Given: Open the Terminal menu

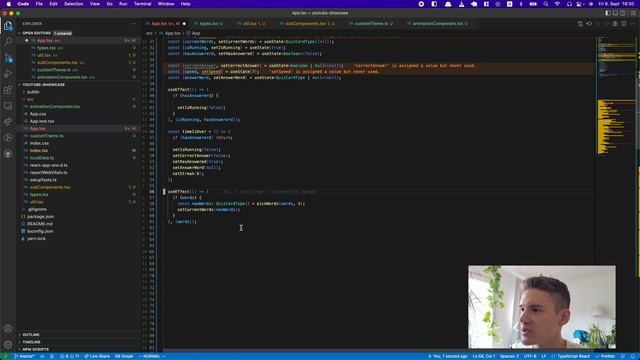Looking at the screenshot, I should click(x=142, y=4).
